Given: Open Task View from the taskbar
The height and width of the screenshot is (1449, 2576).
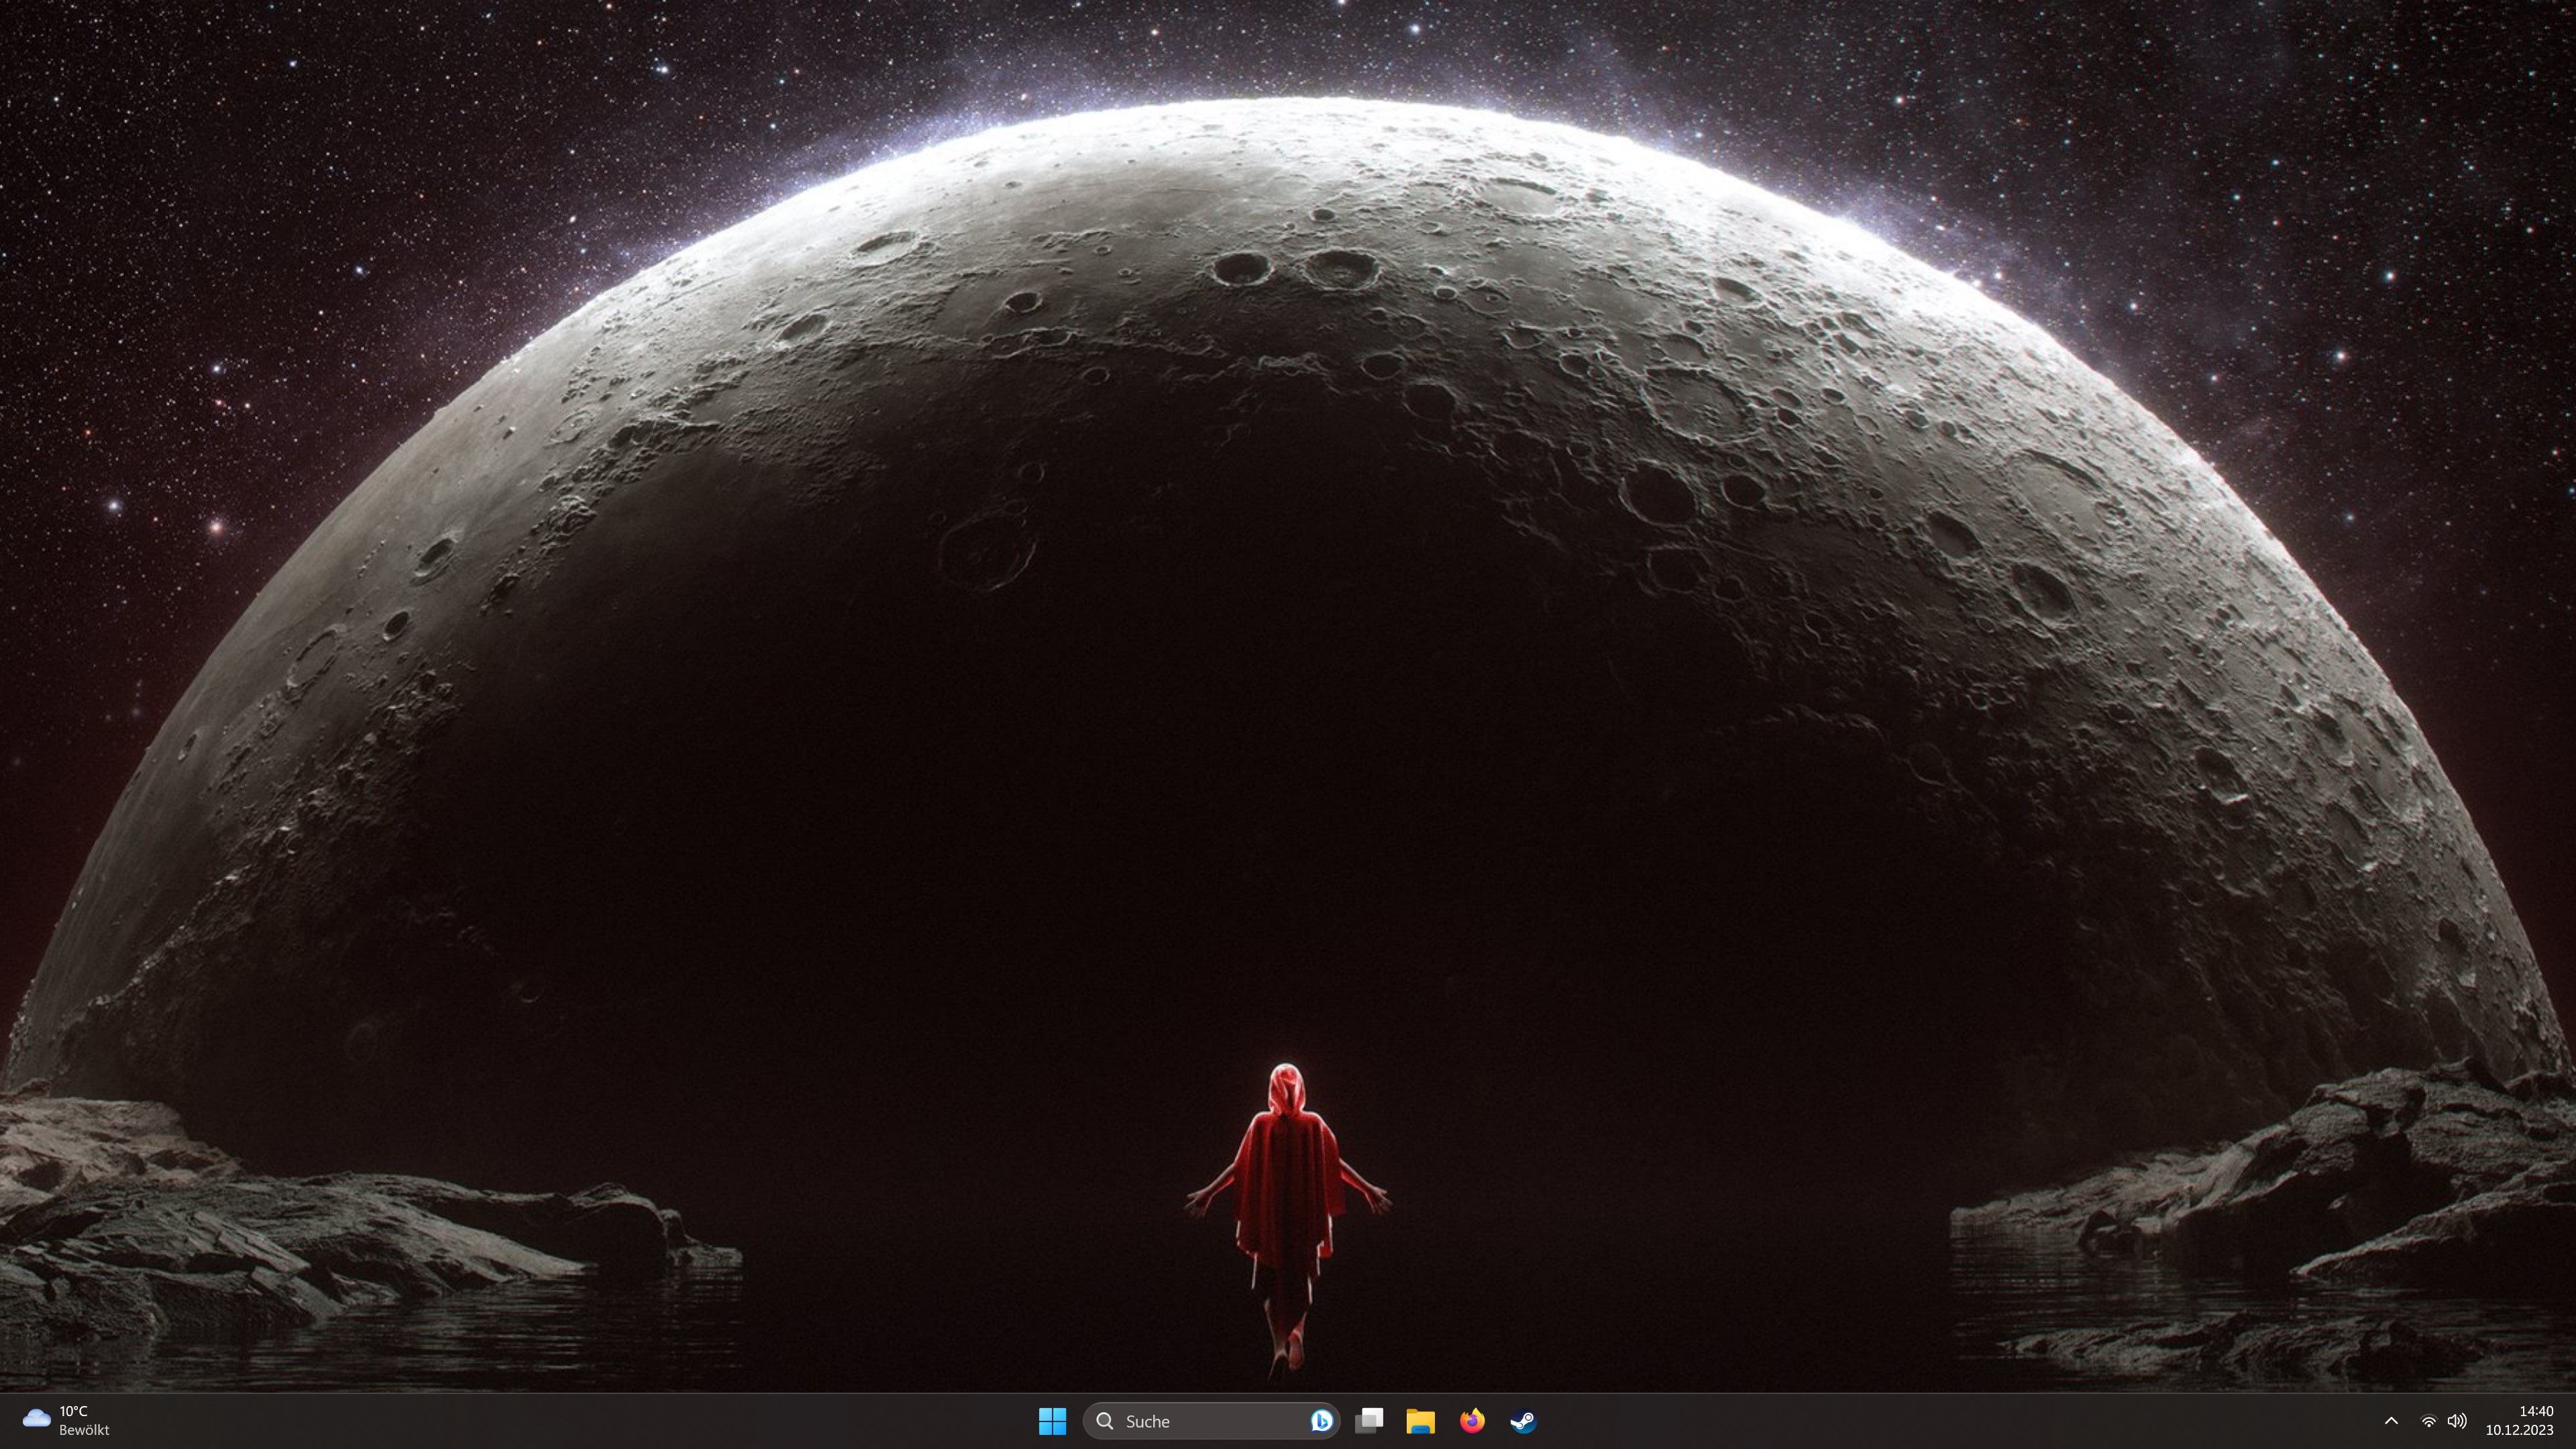Looking at the screenshot, I should point(1369,1421).
